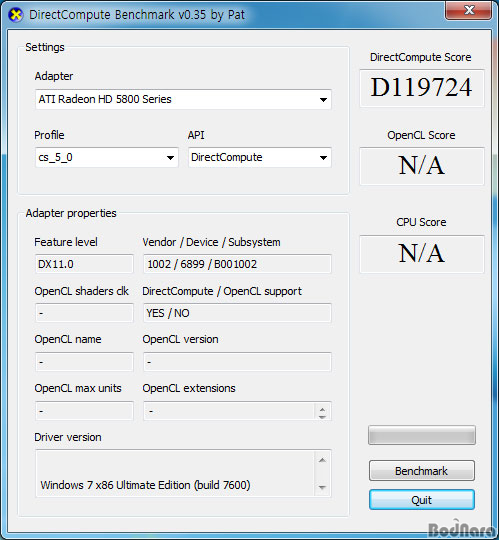Image resolution: width=499 pixels, height=540 pixels.
Task: Click down spinner of OpenCL extensions field
Action: pyautogui.click(x=322, y=416)
